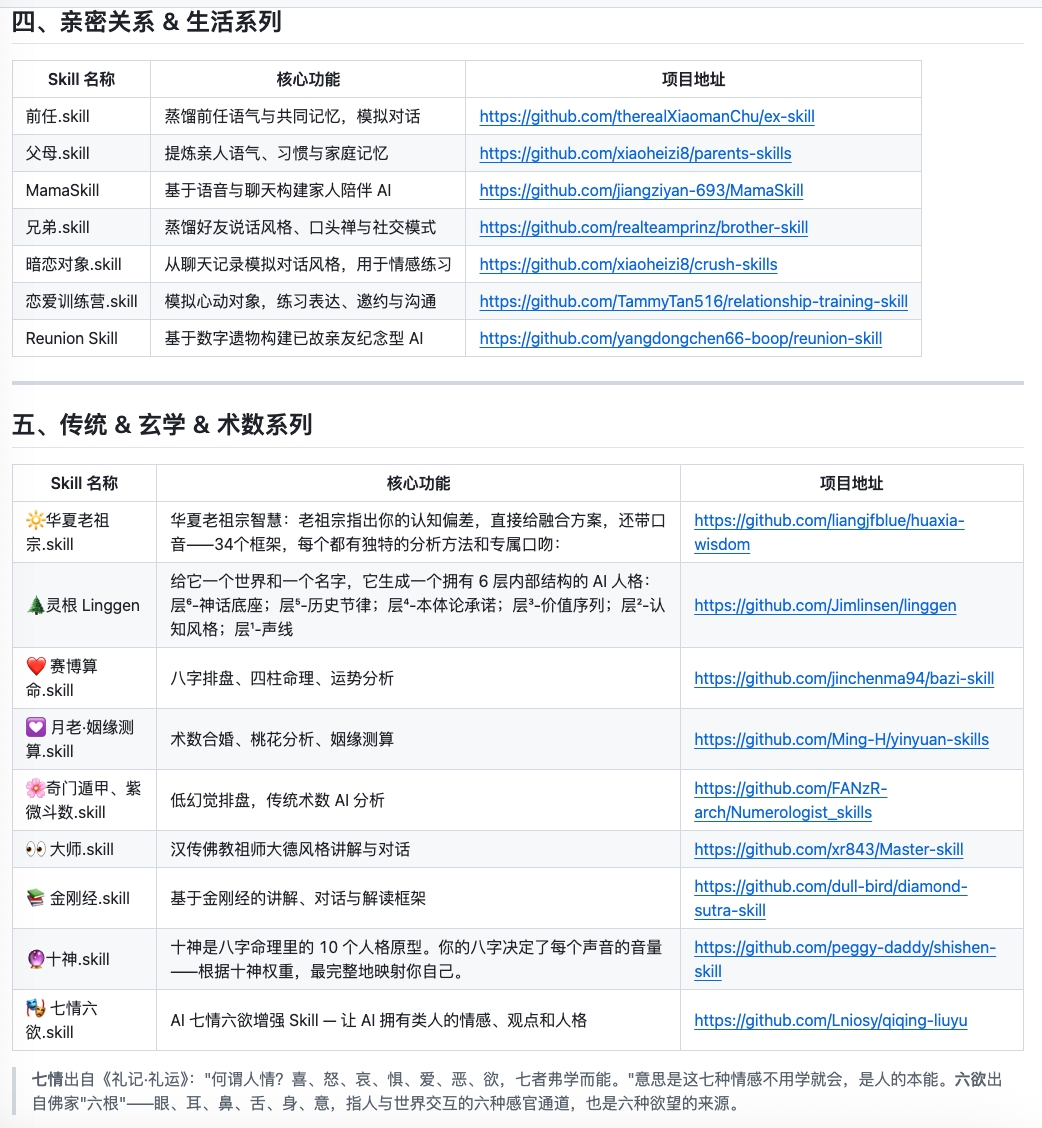Open the liangjfblue/huaxia-wisdom GitHub link
This screenshot has width=1042, height=1128.
[x=829, y=532]
